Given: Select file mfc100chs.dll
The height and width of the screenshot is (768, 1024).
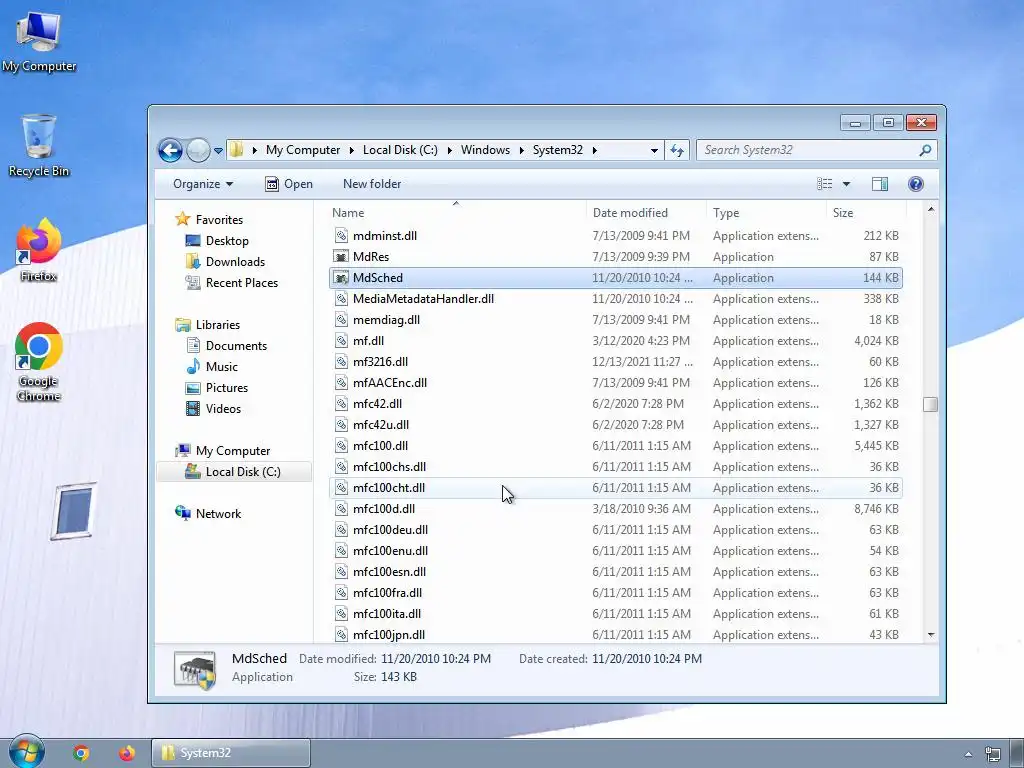Looking at the screenshot, I should 615,467.
